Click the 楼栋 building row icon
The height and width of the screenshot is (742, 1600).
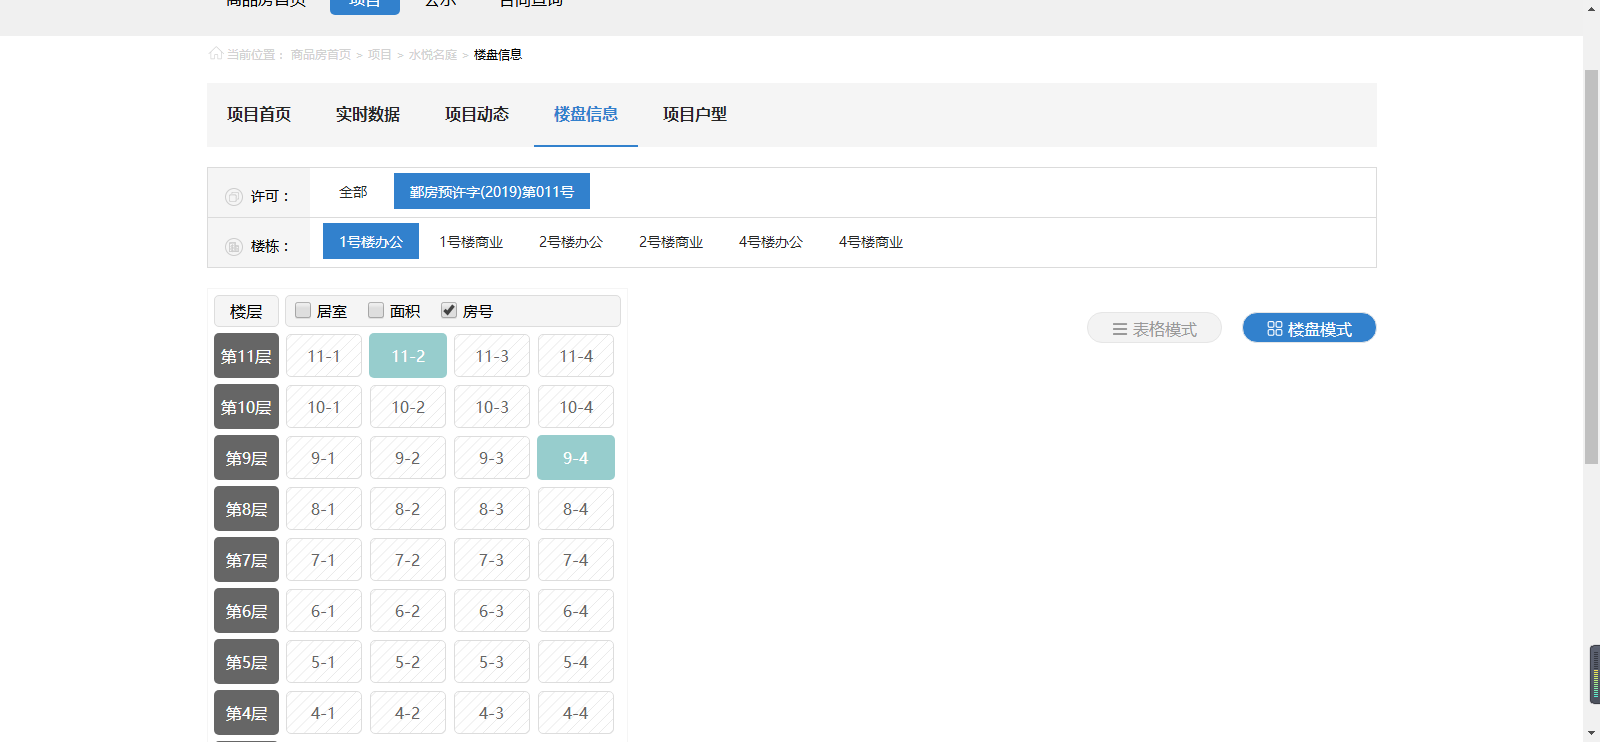(234, 247)
